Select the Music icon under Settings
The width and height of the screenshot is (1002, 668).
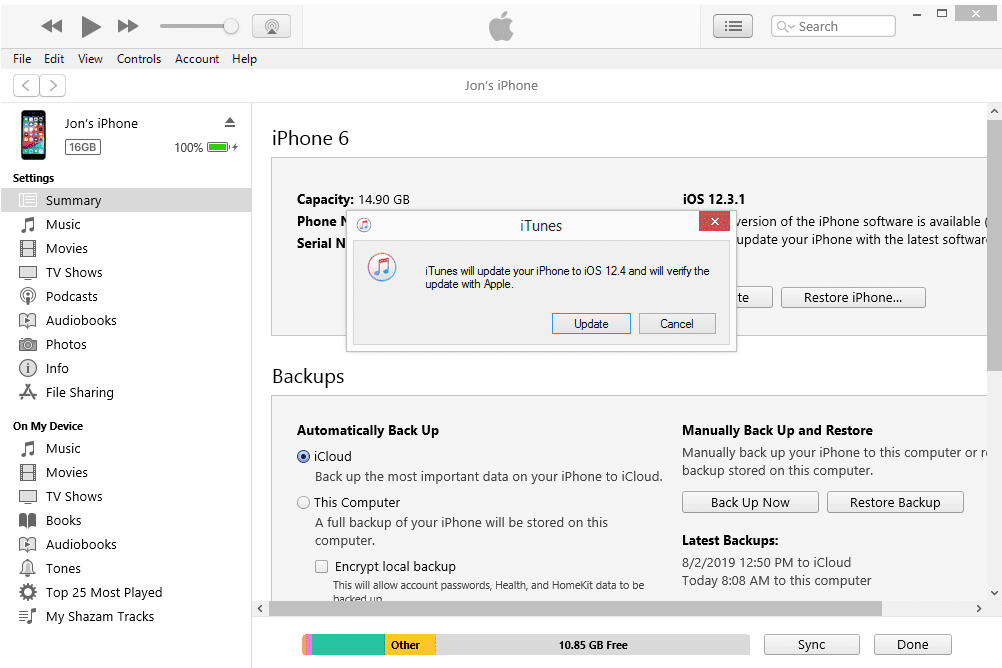point(27,224)
